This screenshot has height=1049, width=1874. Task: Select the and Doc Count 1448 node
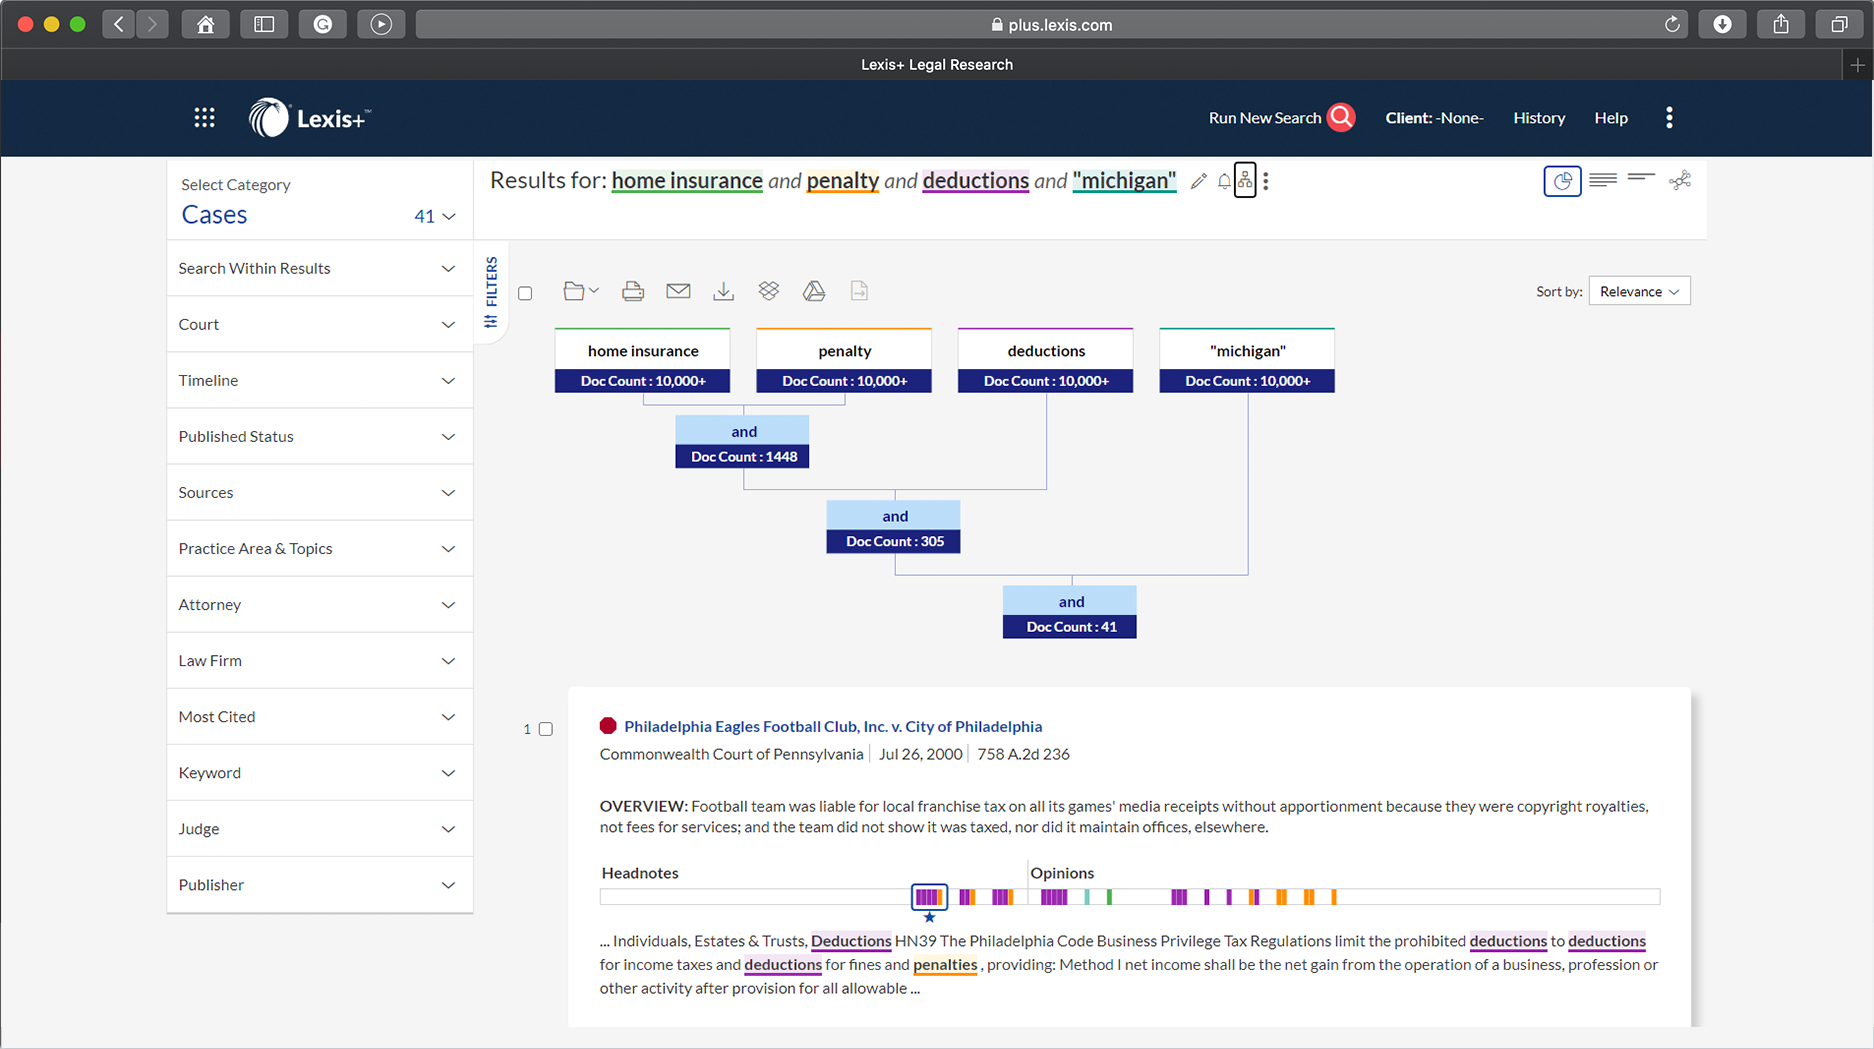[x=742, y=442]
